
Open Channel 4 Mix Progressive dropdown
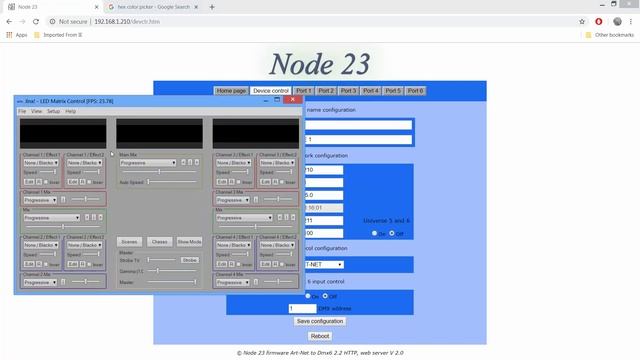click(x=233, y=282)
